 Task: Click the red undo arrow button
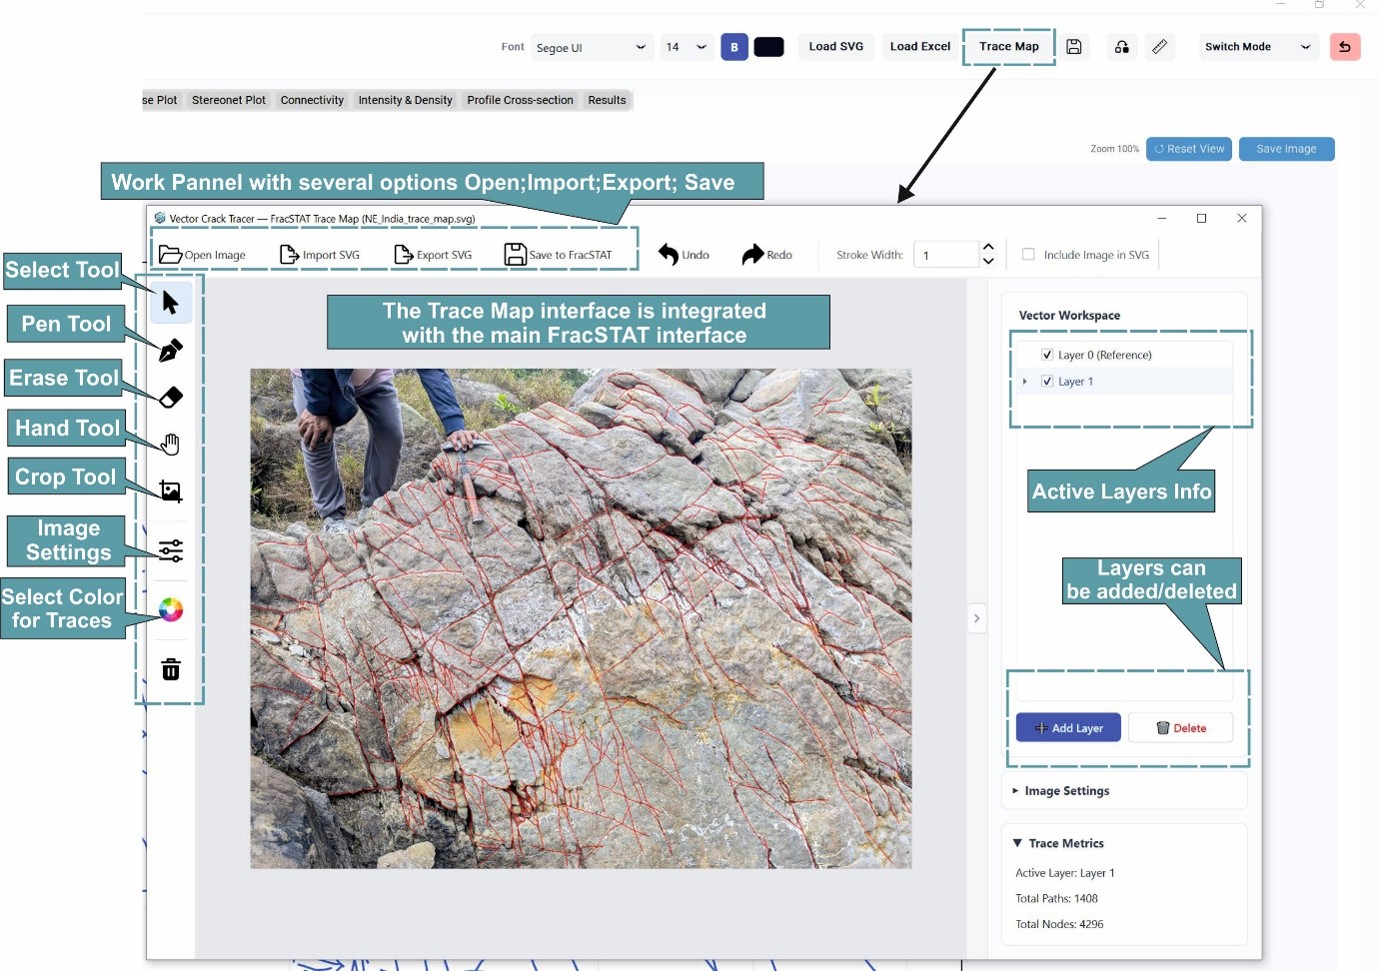[x=1345, y=47]
